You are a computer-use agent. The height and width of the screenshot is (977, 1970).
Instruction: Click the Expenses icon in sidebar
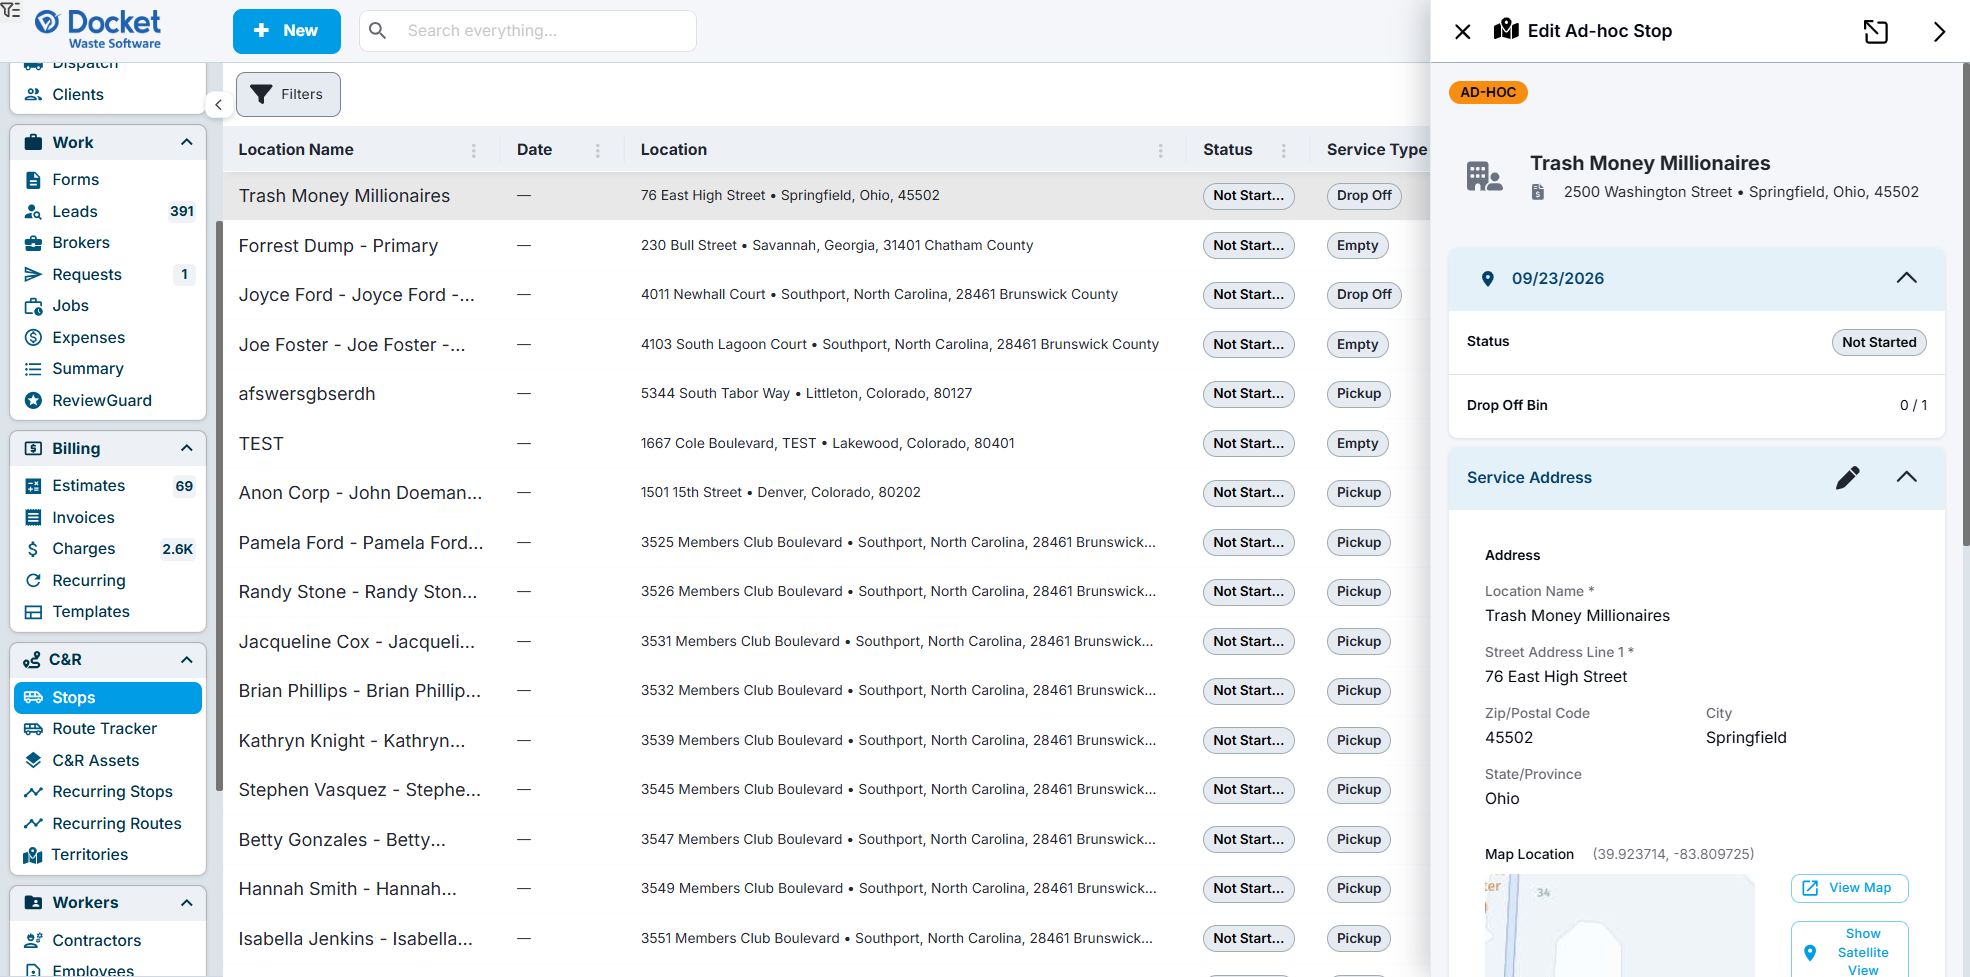pos(33,338)
